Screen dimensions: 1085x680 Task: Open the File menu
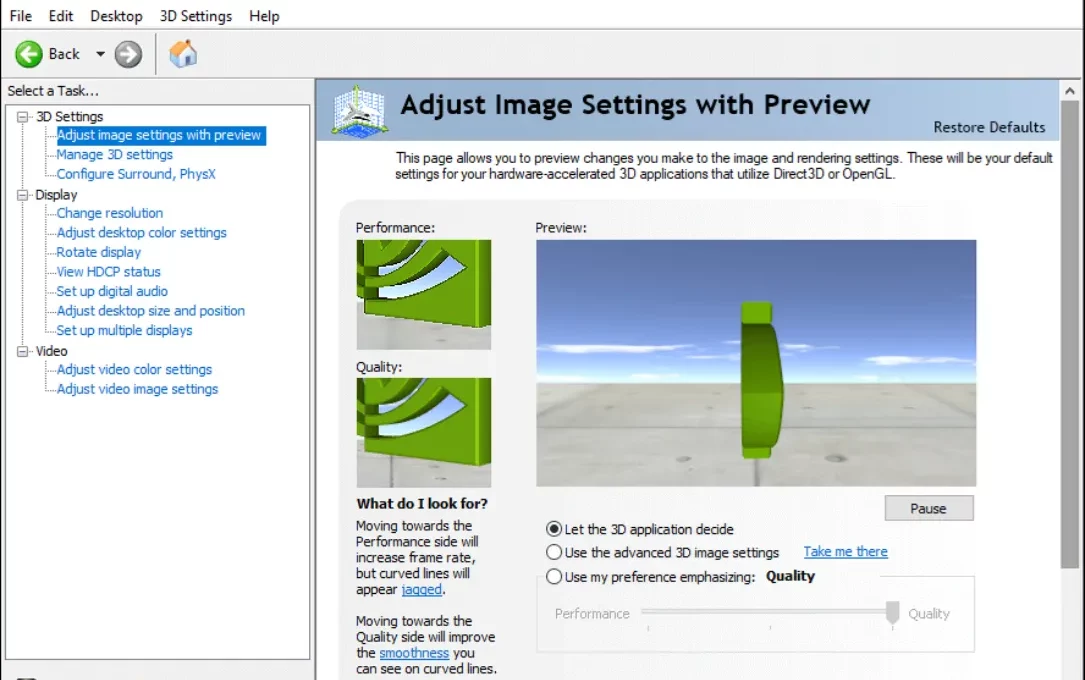pos(21,16)
